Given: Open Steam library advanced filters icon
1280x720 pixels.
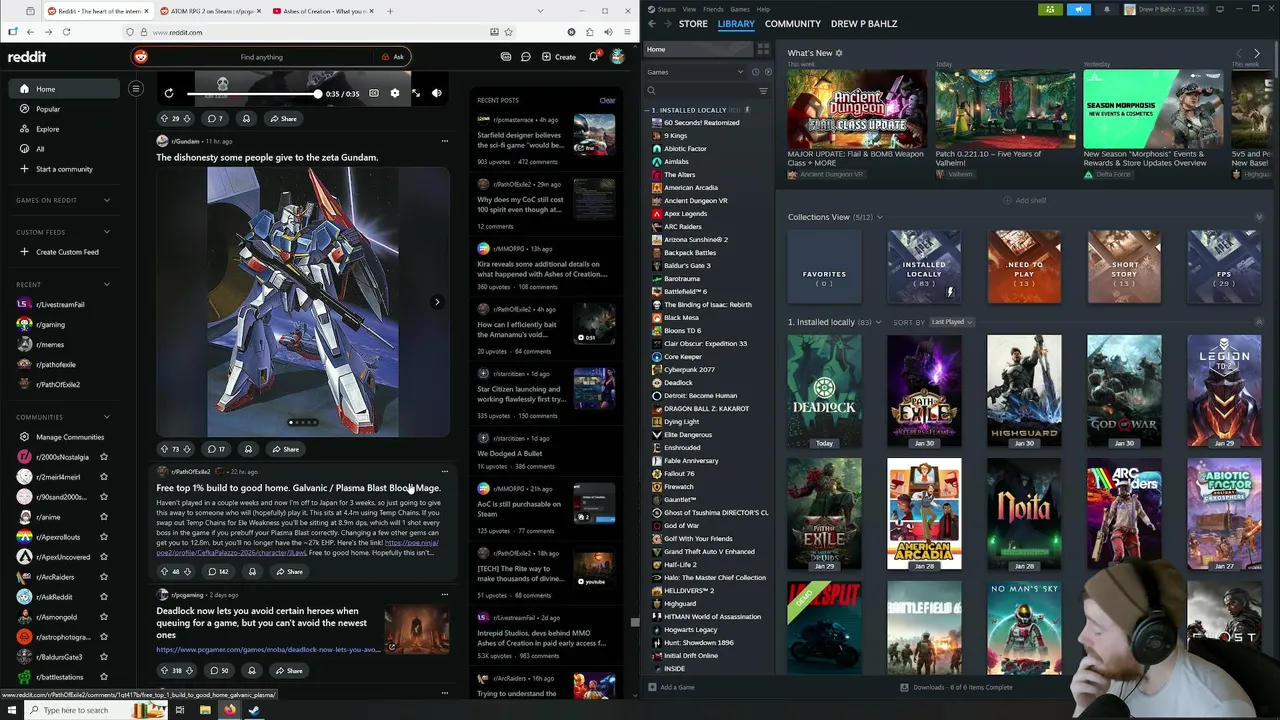Looking at the screenshot, I should [763, 91].
